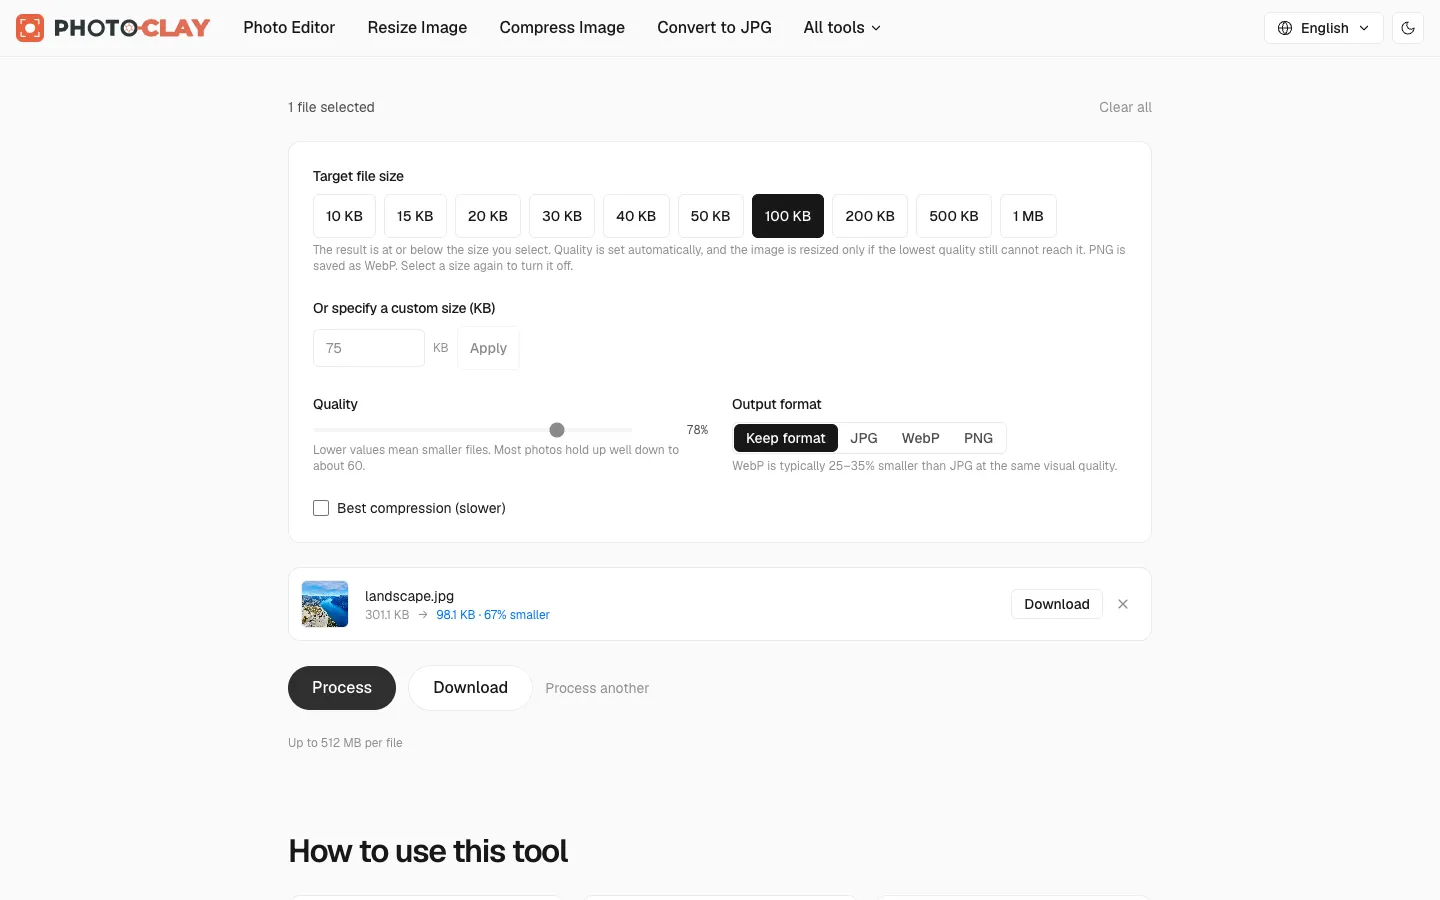
Task: Switch output format to JPG
Action: tap(864, 438)
